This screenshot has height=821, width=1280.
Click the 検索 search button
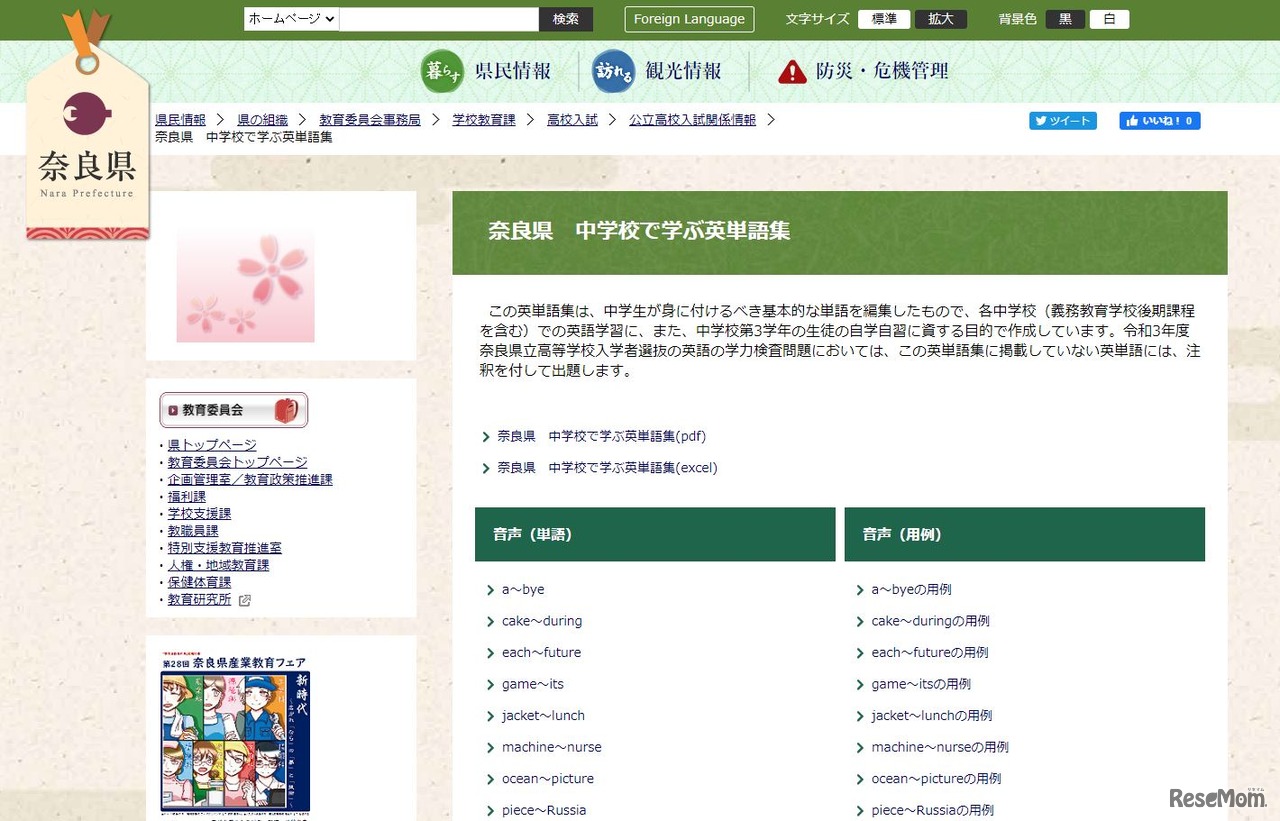click(x=566, y=18)
